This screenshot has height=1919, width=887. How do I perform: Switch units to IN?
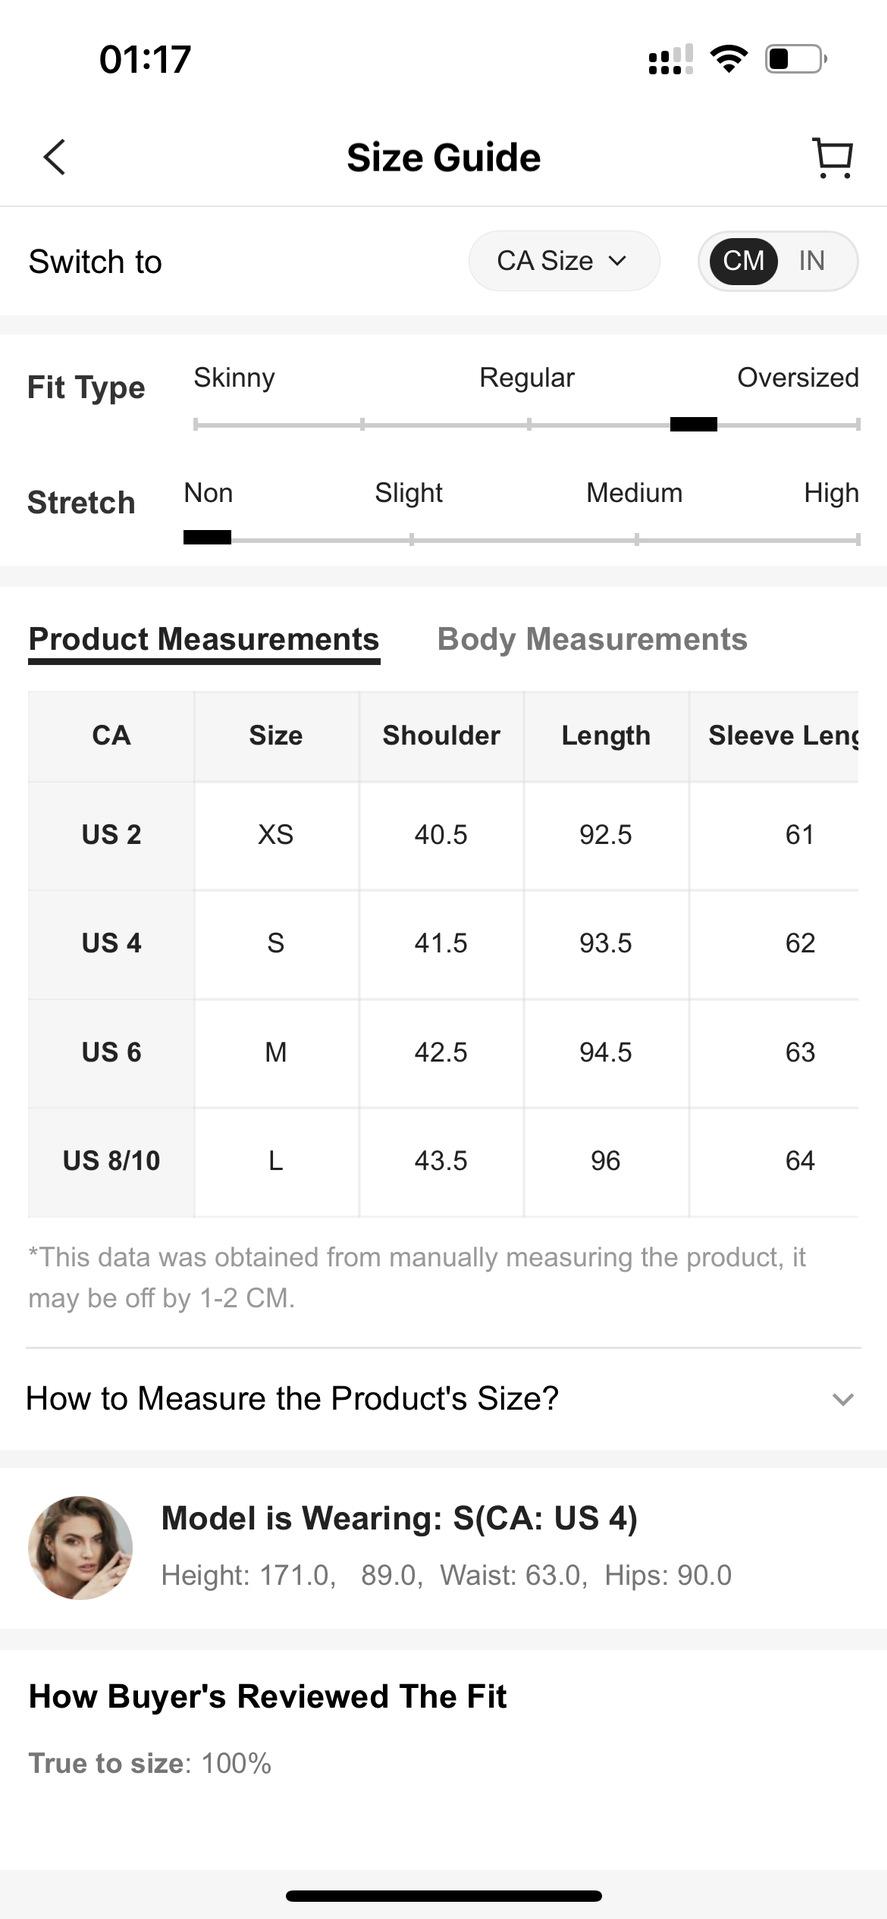point(812,261)
